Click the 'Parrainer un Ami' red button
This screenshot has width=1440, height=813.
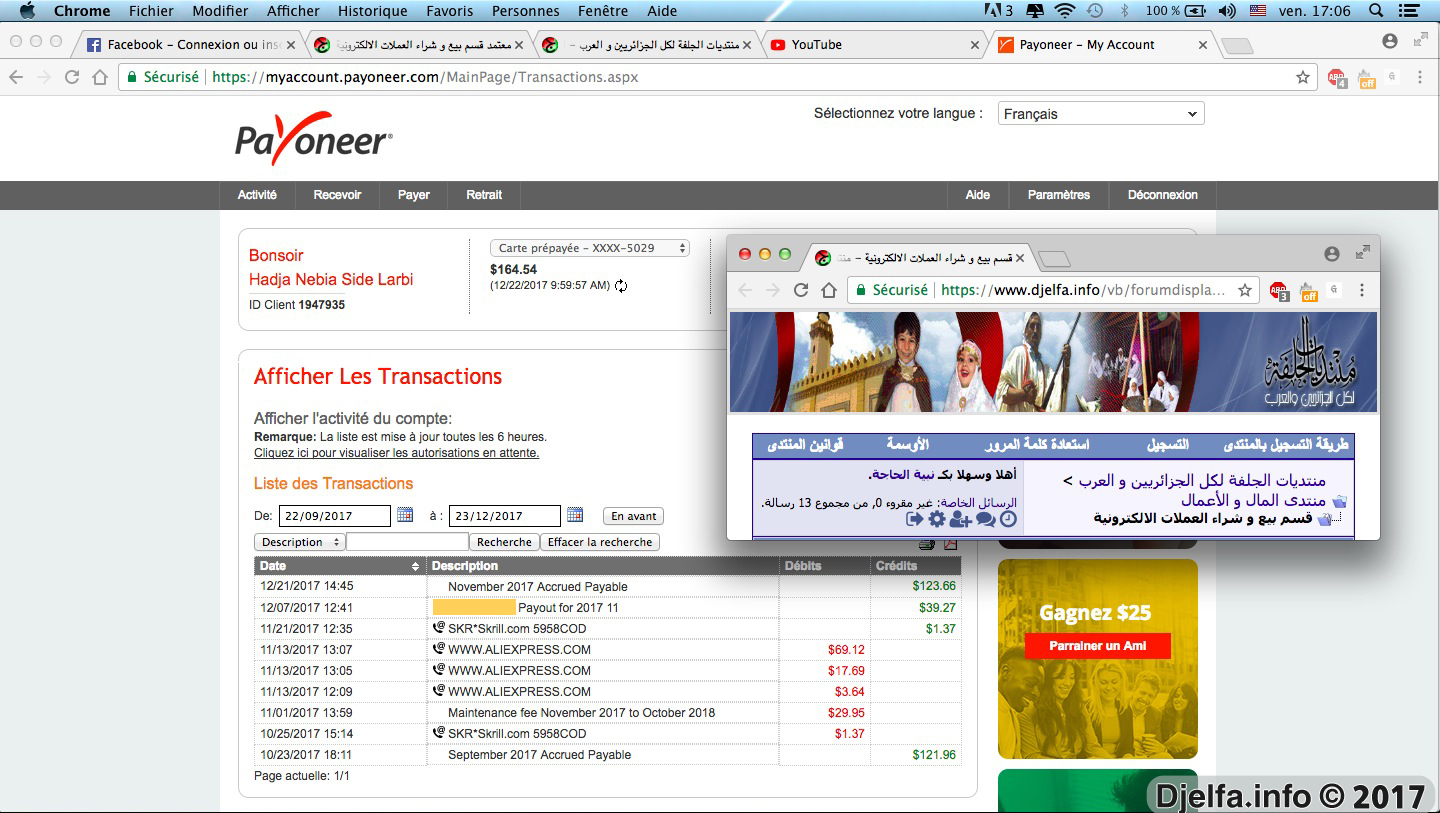click(x=1097, y=646)
